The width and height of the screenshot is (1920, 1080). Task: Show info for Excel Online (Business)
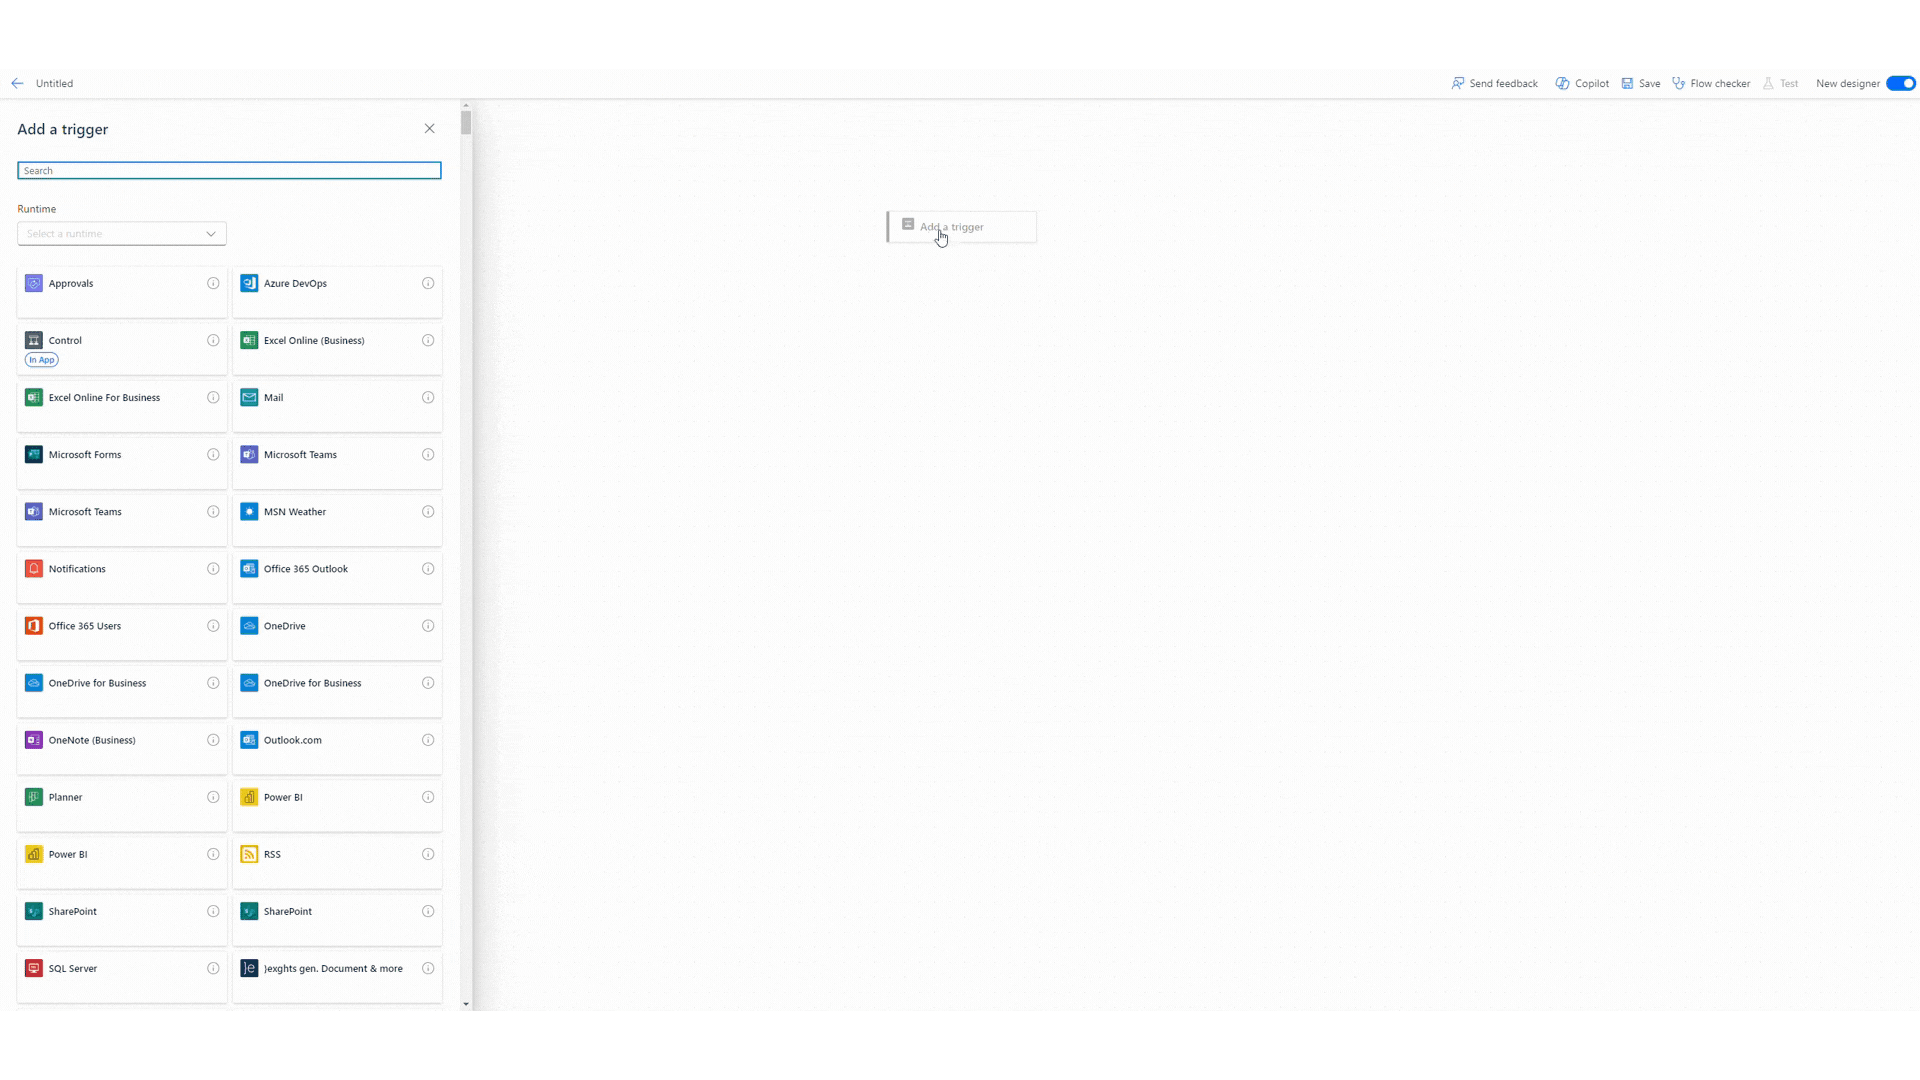click(x=428, y=340)
